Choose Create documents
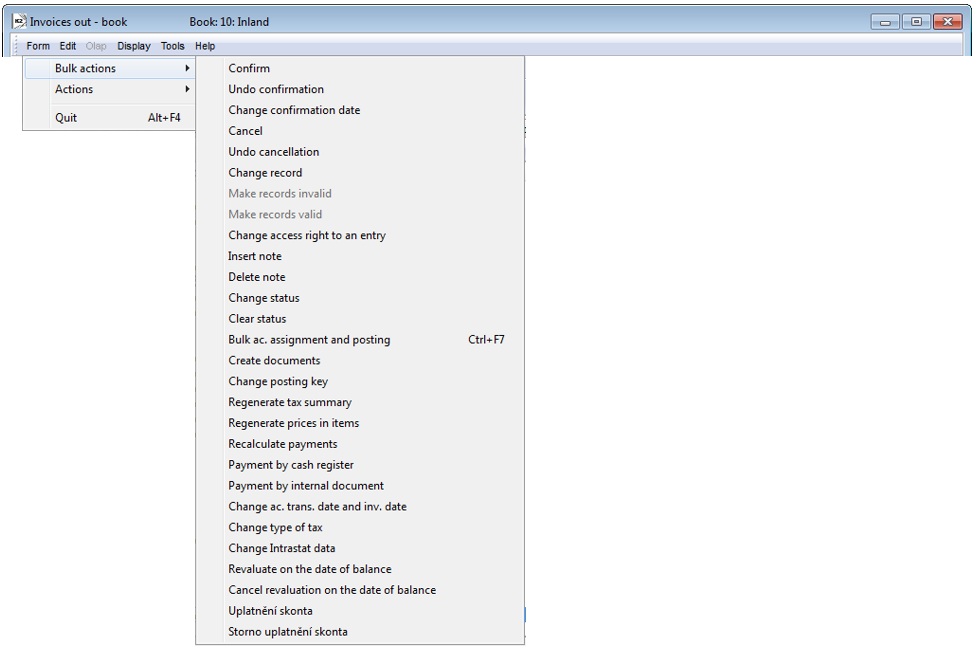The height and width of the screenshot is (646, 973). [x=360, y=361]
